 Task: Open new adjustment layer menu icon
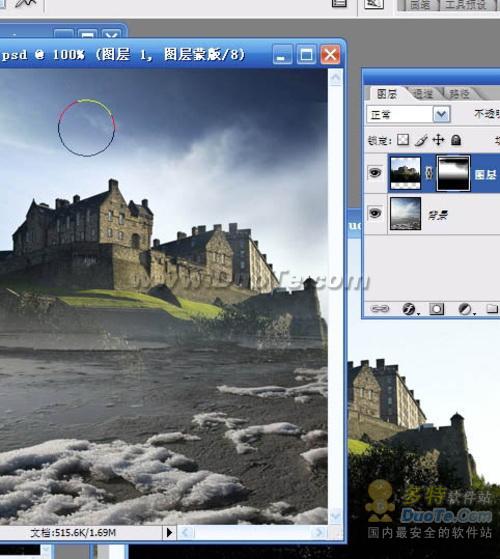coord(465,309)
